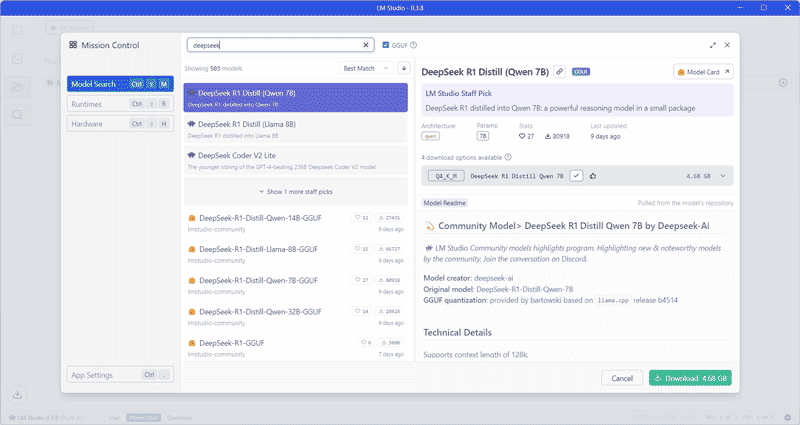Screen dimensions: 800x425
Task: Toggle the checkmark on Q4_K_M row
Action: [576, 176]
